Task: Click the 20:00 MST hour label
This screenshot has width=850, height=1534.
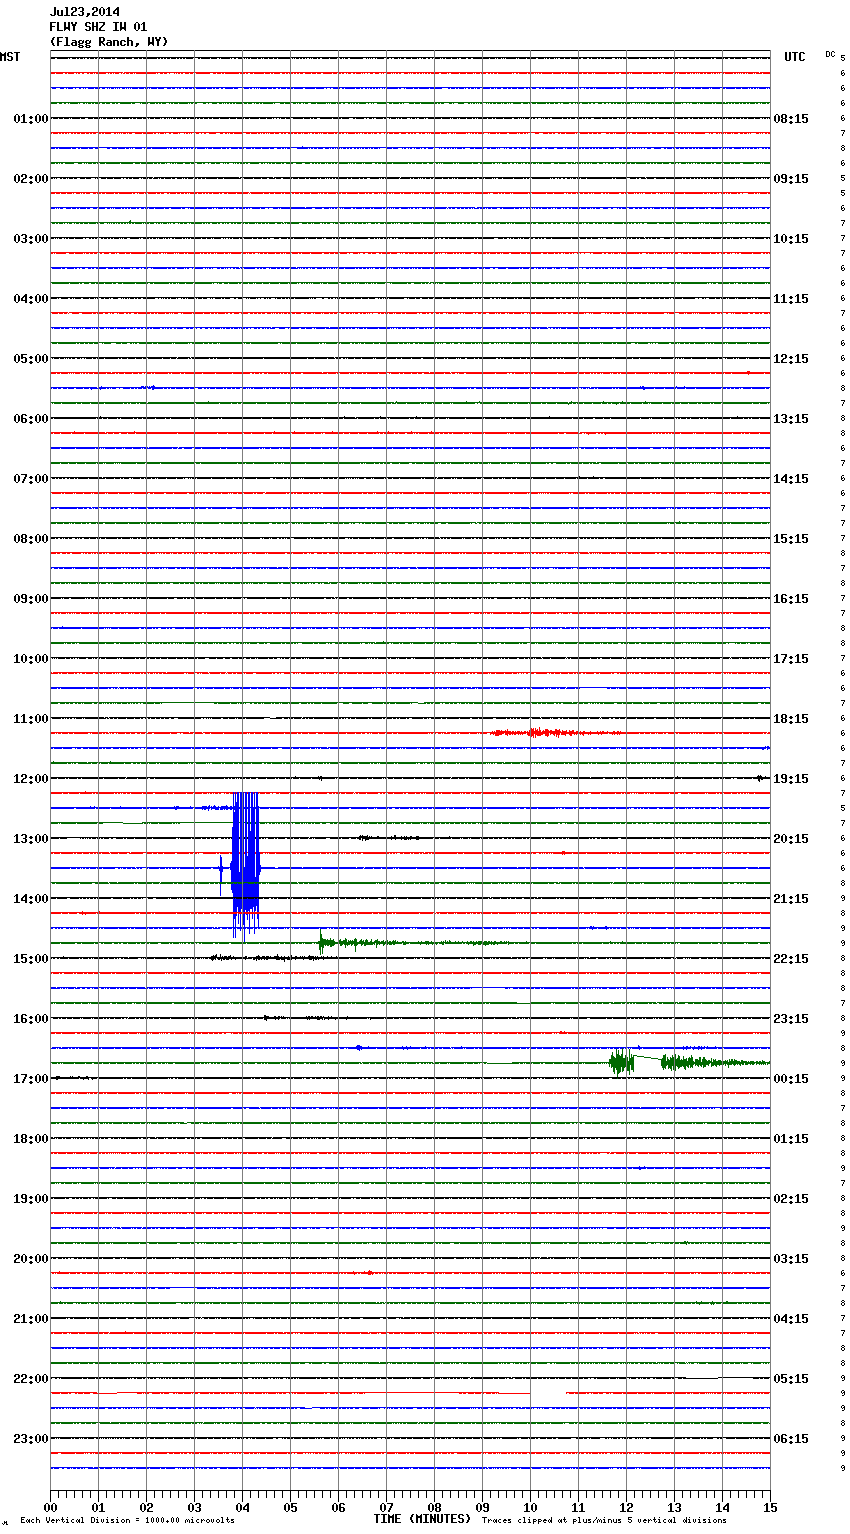Action: pos(31,1259)
